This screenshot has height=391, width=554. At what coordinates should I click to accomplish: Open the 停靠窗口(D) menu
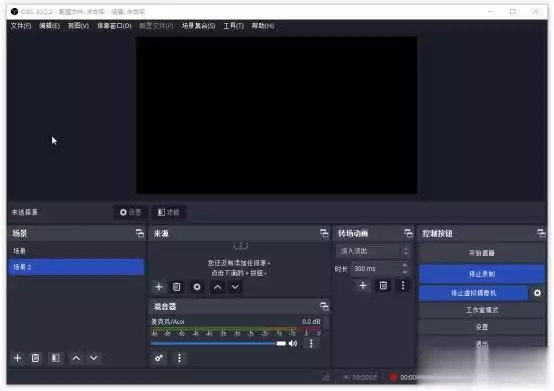[114, 26]
